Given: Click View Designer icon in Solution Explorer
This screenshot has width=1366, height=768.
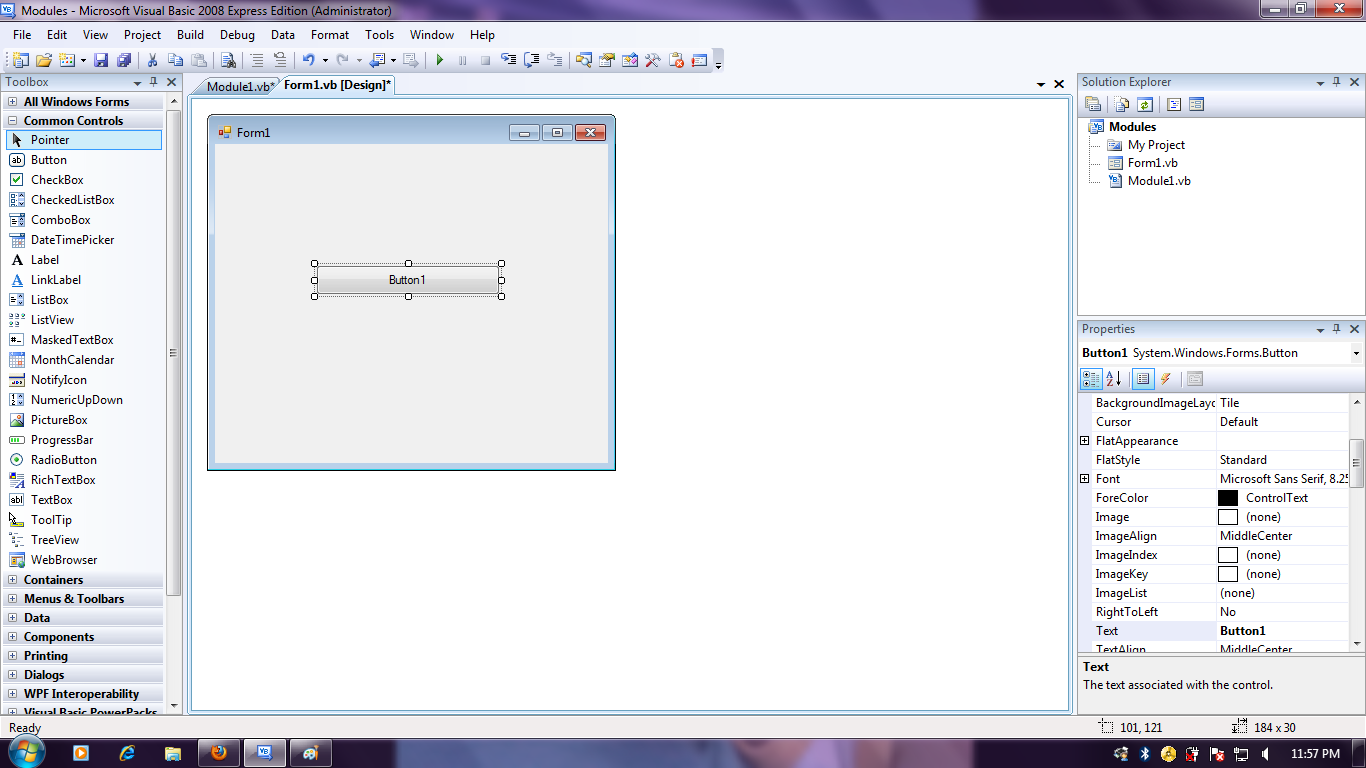Looking at the screenshot, I should coord(1196,104).
